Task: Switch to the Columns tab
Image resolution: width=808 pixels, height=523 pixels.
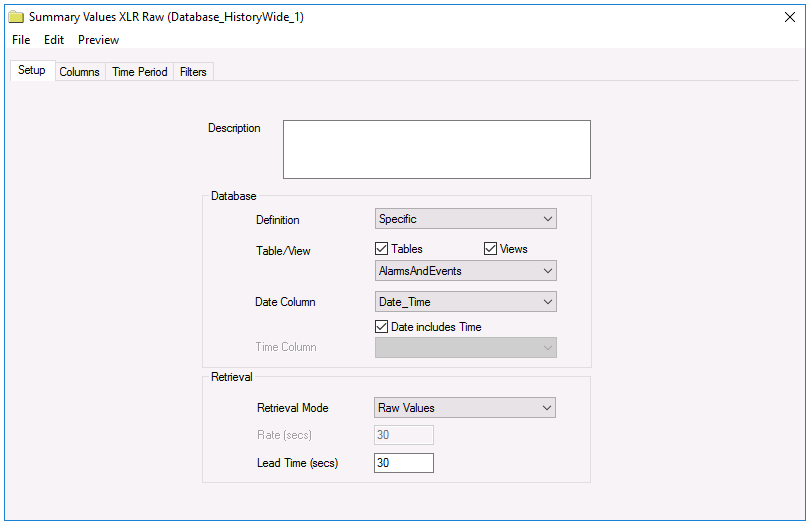Action: pos(79,72)
